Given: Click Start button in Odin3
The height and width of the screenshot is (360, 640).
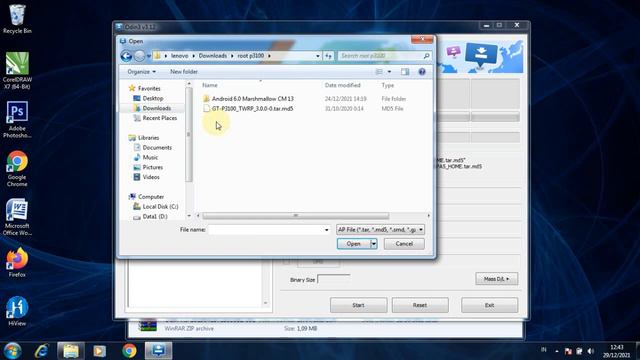Looking at the screenshot, I should tap(358, 305).
